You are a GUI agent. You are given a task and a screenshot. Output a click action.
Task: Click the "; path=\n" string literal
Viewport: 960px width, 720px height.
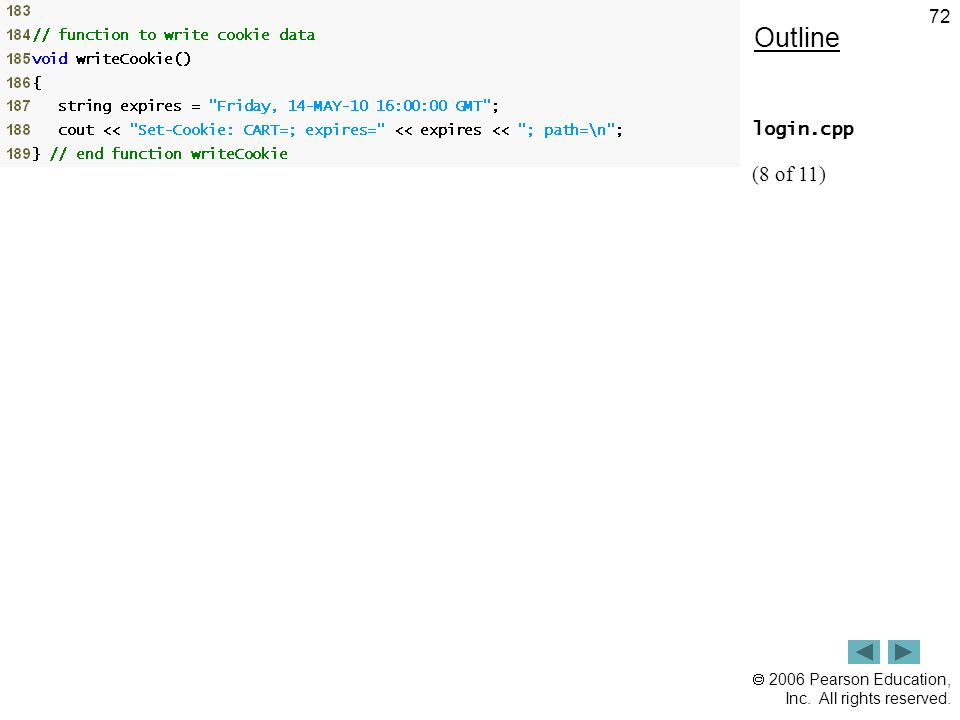pos(566,130)
